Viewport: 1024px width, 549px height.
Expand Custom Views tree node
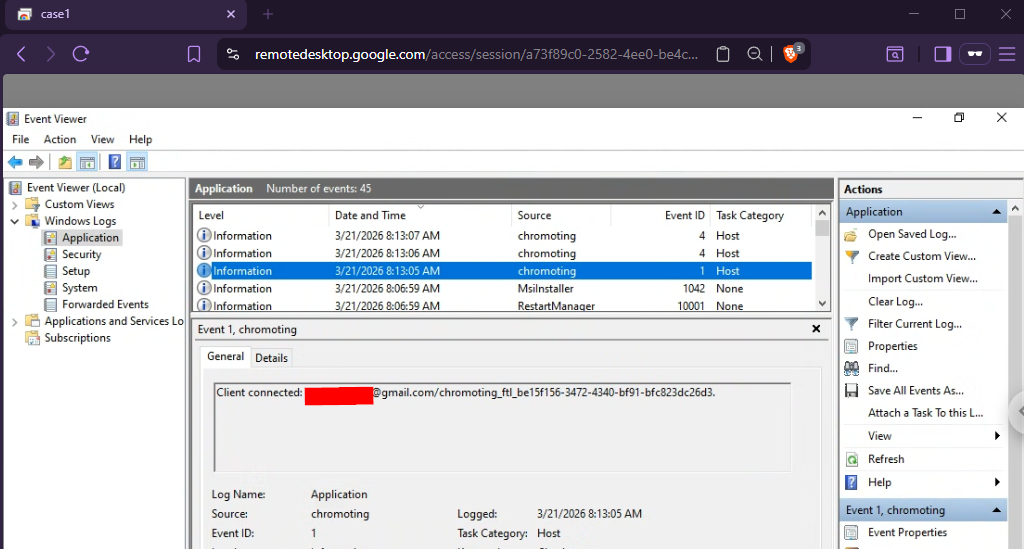click(x=14, y=205)
